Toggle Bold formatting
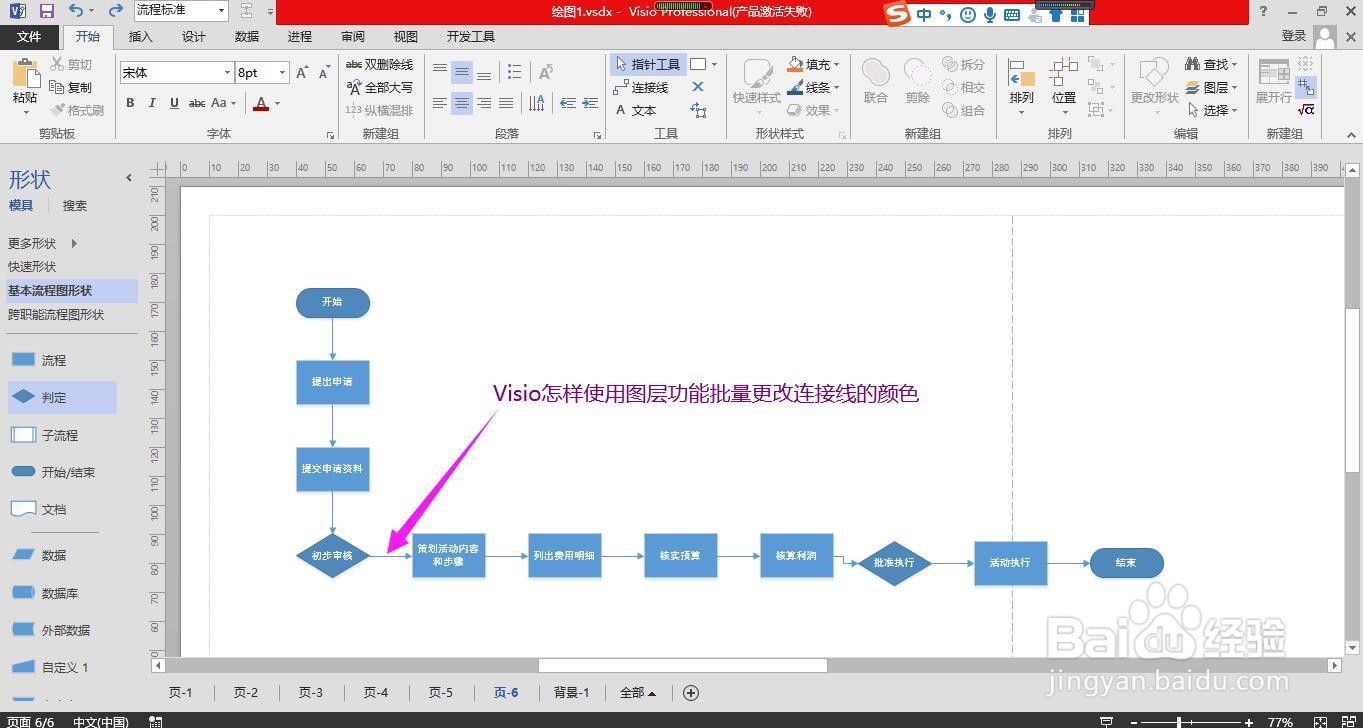Image resolution: width=1363 pixels, height=728 pixels. (x=130, y=103)
